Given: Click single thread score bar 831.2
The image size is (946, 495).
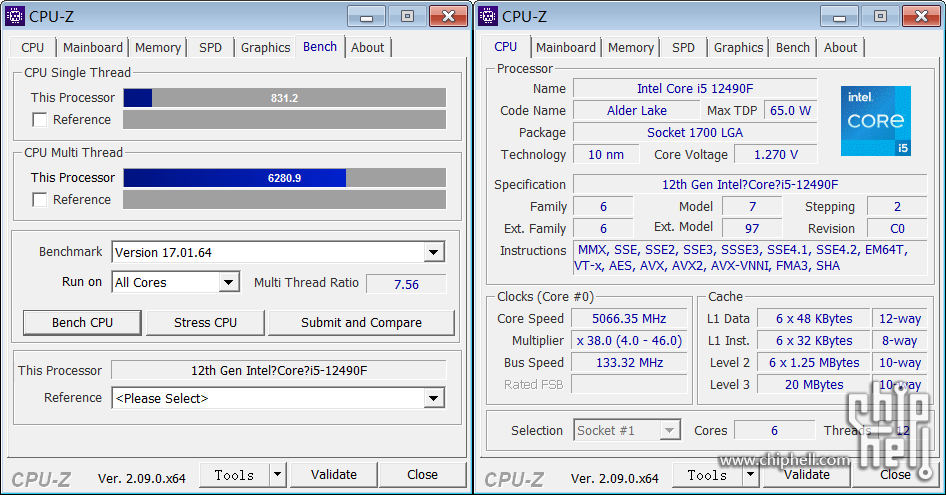Looking at the screenshot, I should [x=285, y=98].
